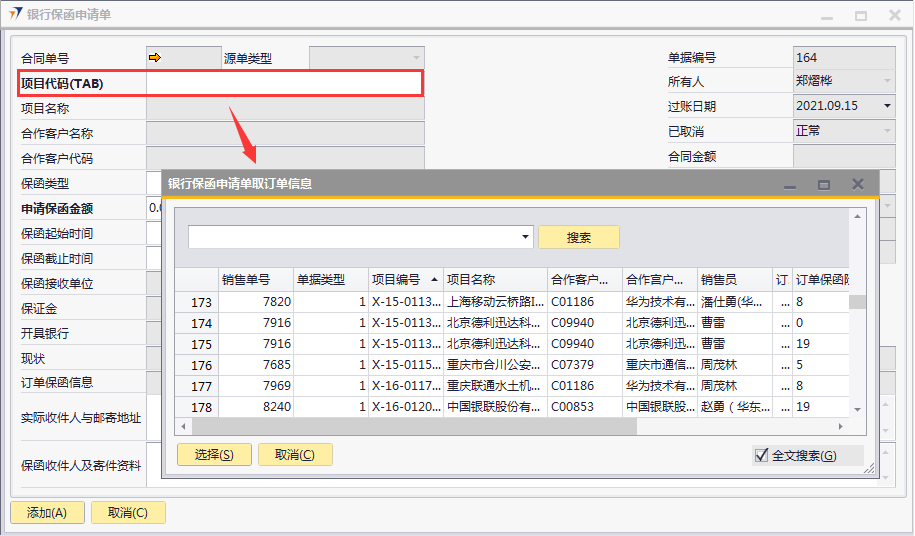Open the 源单类型 dropdown

coord(416,59)
